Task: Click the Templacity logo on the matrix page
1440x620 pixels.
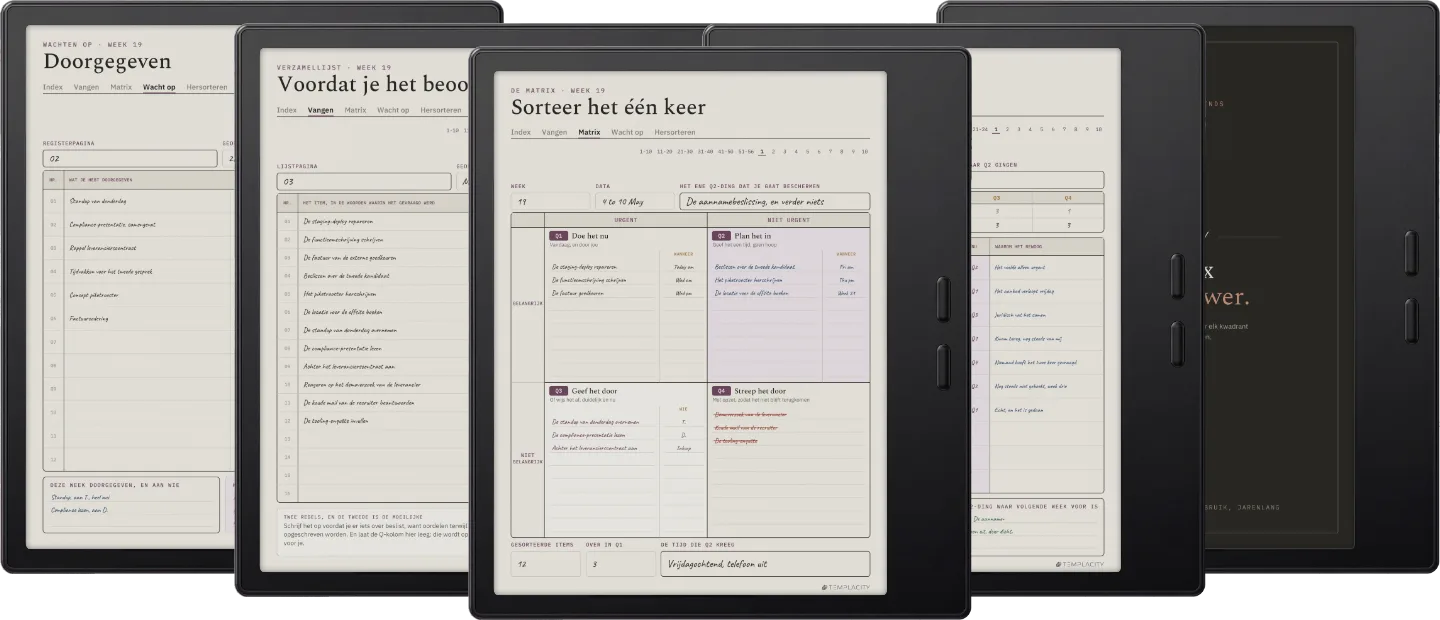Action: coord(845,587)
